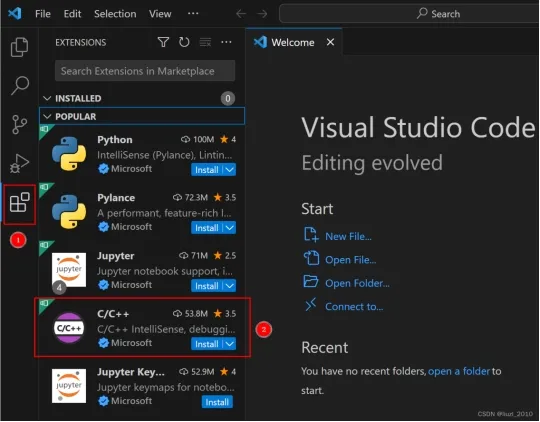Click the Open Folder icon under Start
Image resolution: width=540 pixels, height=422 pixels.
[311, 281]
